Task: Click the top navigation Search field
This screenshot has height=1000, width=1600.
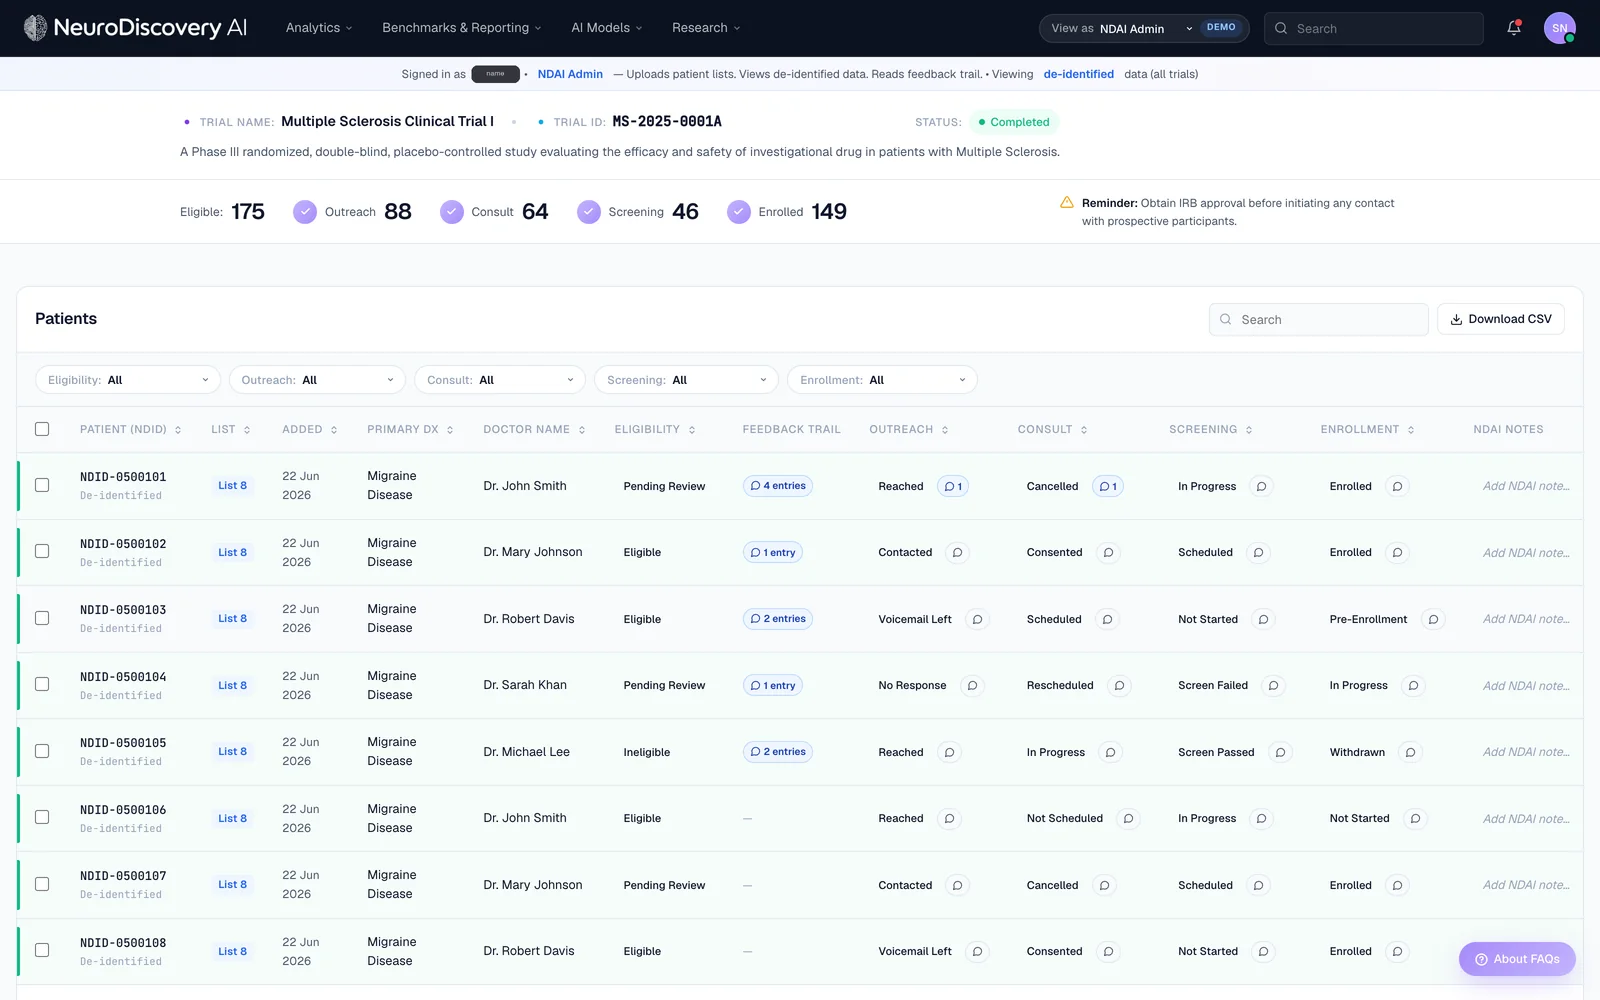Action: click(1374, 28)
